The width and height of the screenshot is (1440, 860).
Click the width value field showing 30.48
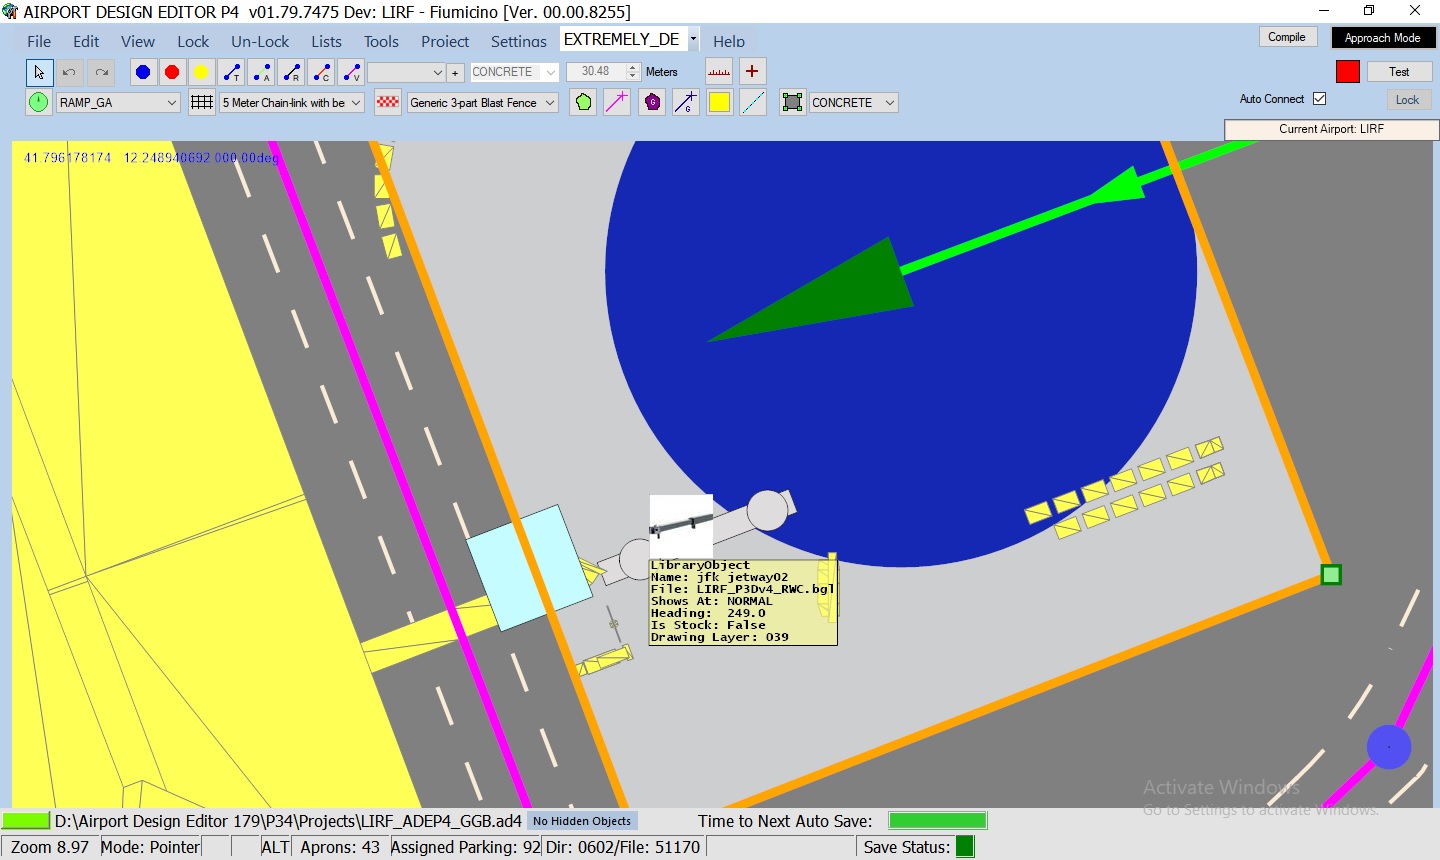596,72
